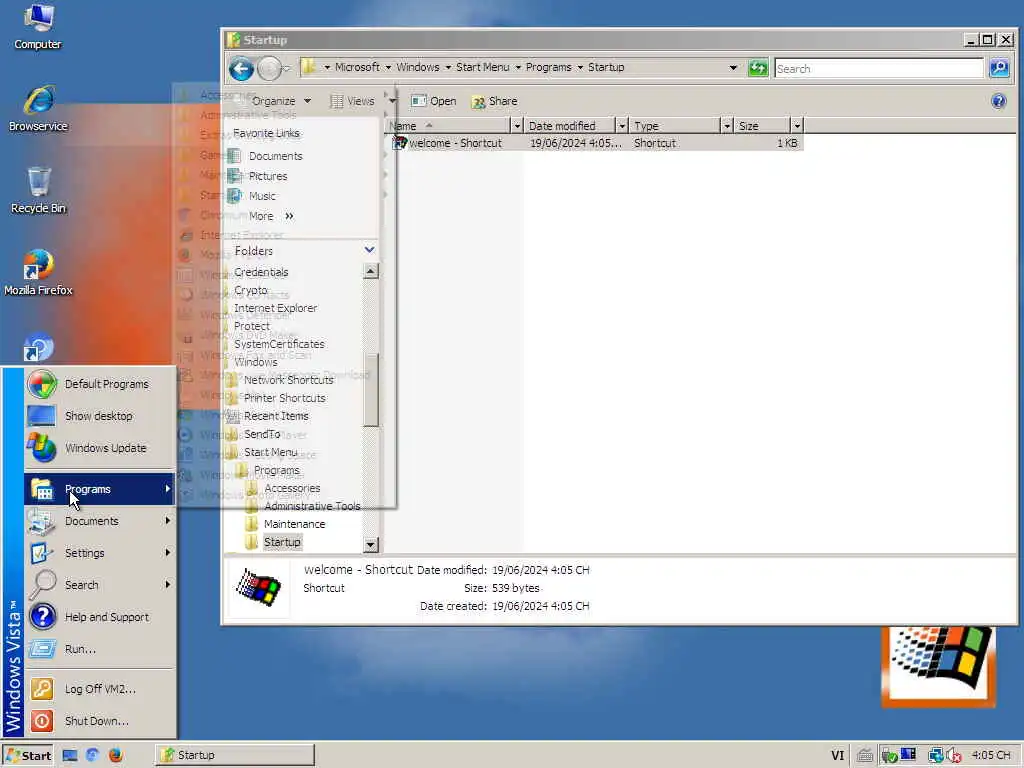Select Network Shortcuts folder in tree

288,380
